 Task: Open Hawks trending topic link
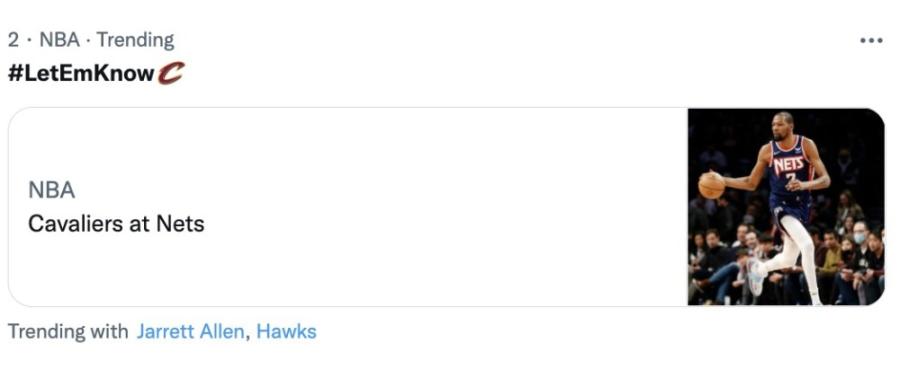(286, 332)
